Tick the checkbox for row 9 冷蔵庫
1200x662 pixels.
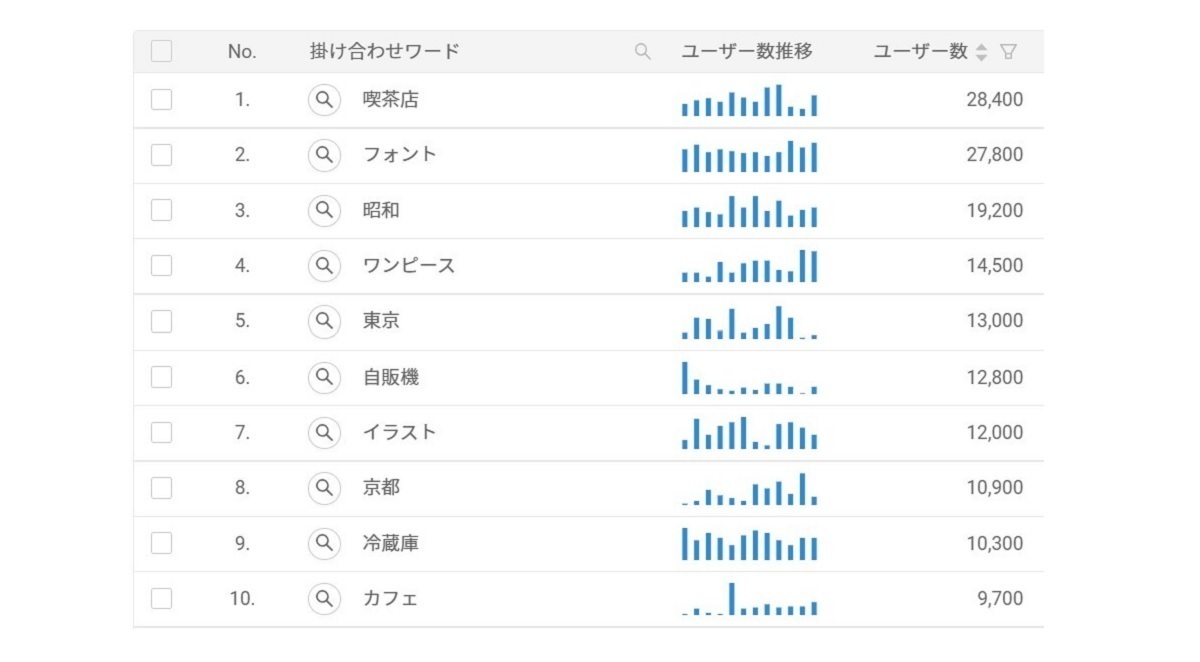[x=161, y=543]
